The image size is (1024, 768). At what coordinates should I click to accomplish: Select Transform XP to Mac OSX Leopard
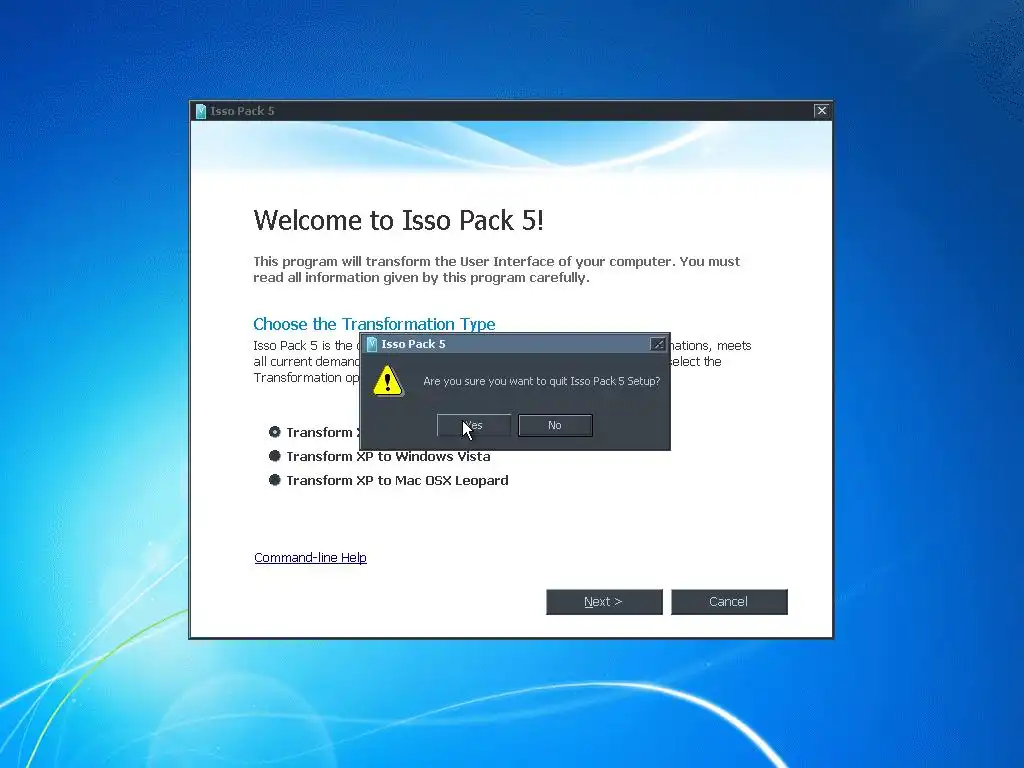pos(389,480)
